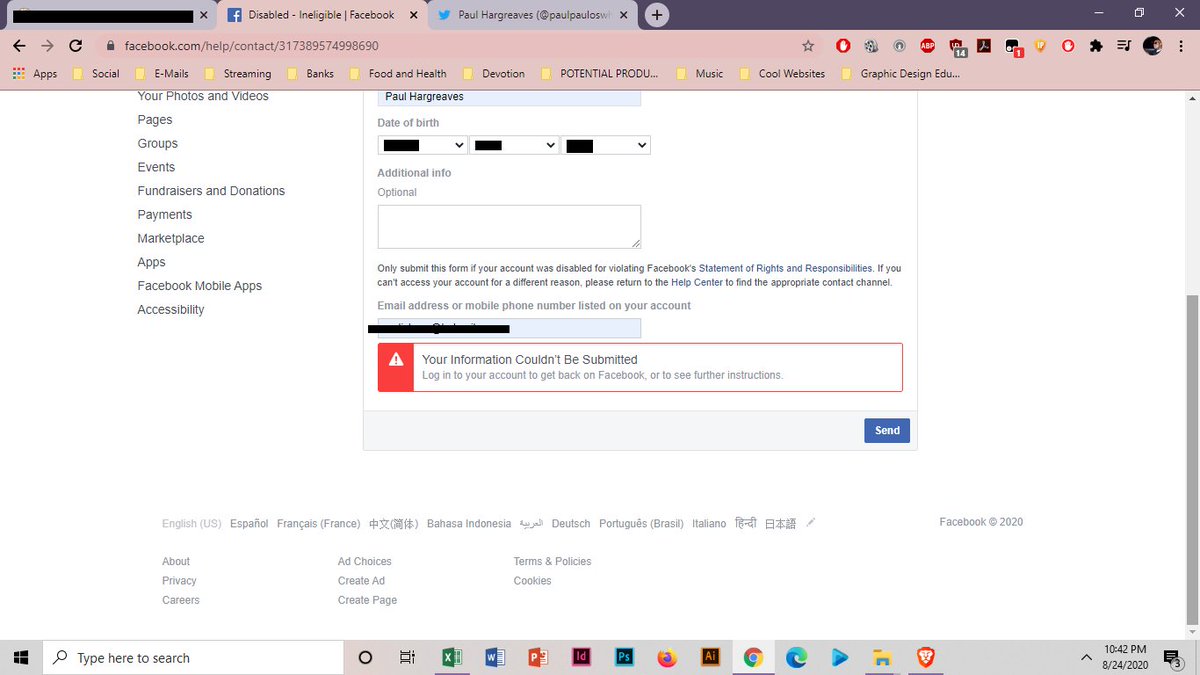The width and height of the screenshot is (1200, 675).
Task: Open the Cookies footer link
Action: (532, 581)
